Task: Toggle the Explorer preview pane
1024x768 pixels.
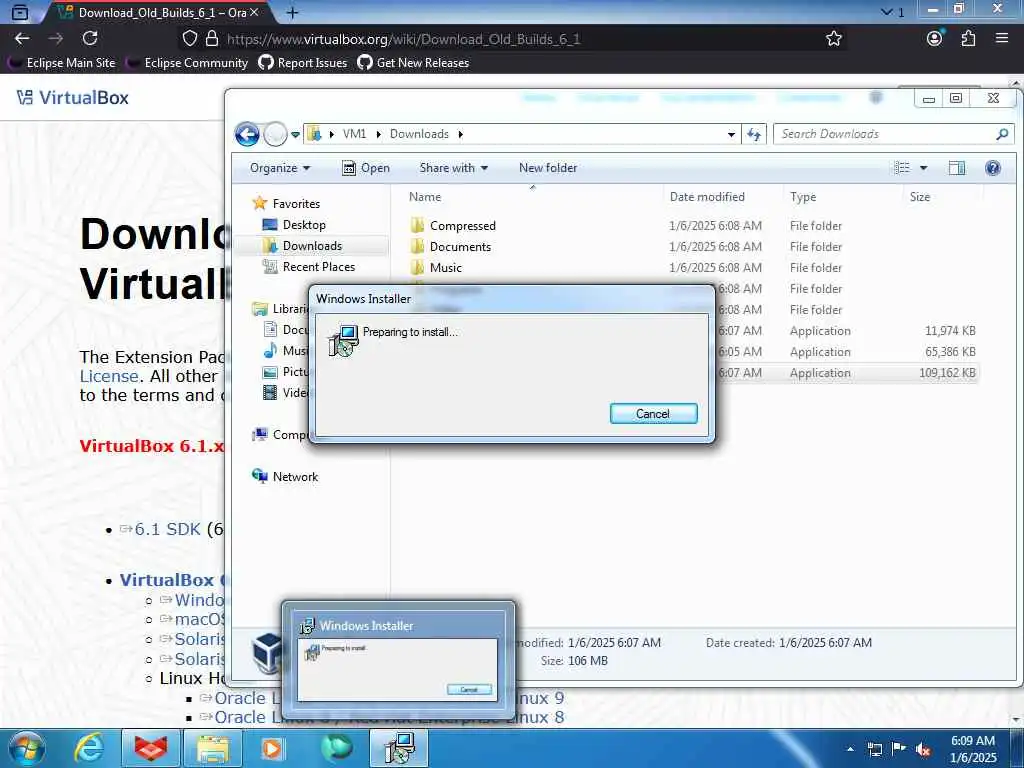Action: click(957, 168)
